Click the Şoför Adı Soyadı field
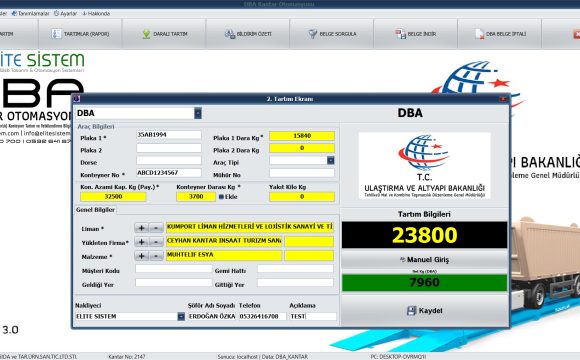 (212, 316)
